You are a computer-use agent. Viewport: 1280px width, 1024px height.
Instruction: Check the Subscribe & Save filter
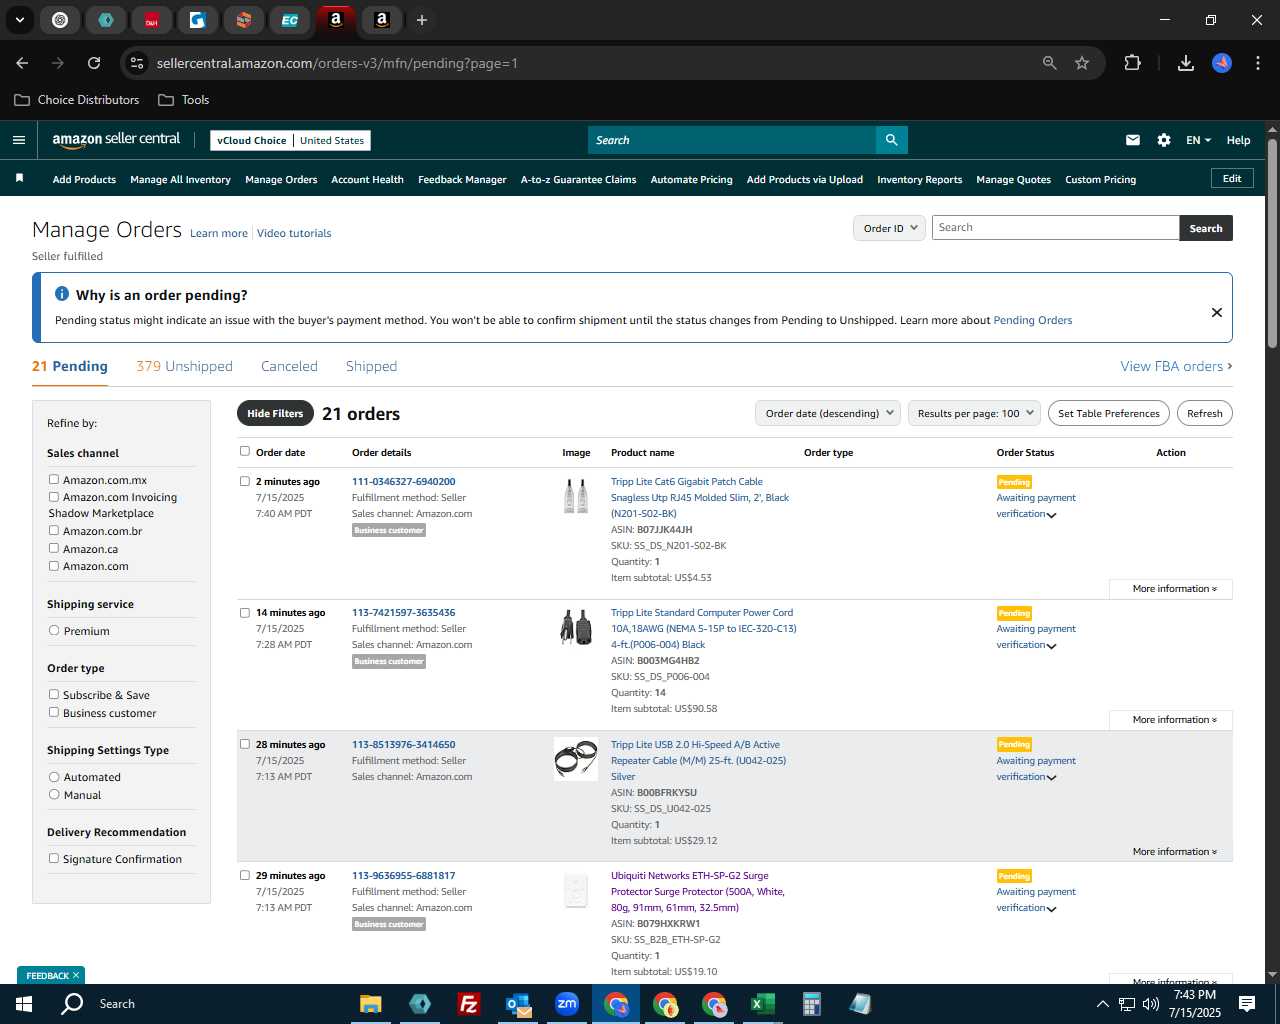click(x=54, y=695)
